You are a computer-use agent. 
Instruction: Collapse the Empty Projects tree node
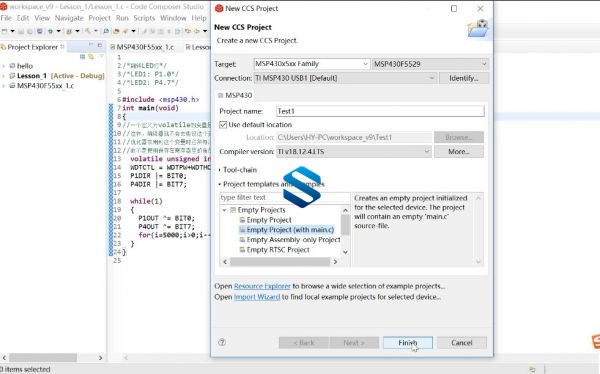pyautogui.click(x=225, y=210)
